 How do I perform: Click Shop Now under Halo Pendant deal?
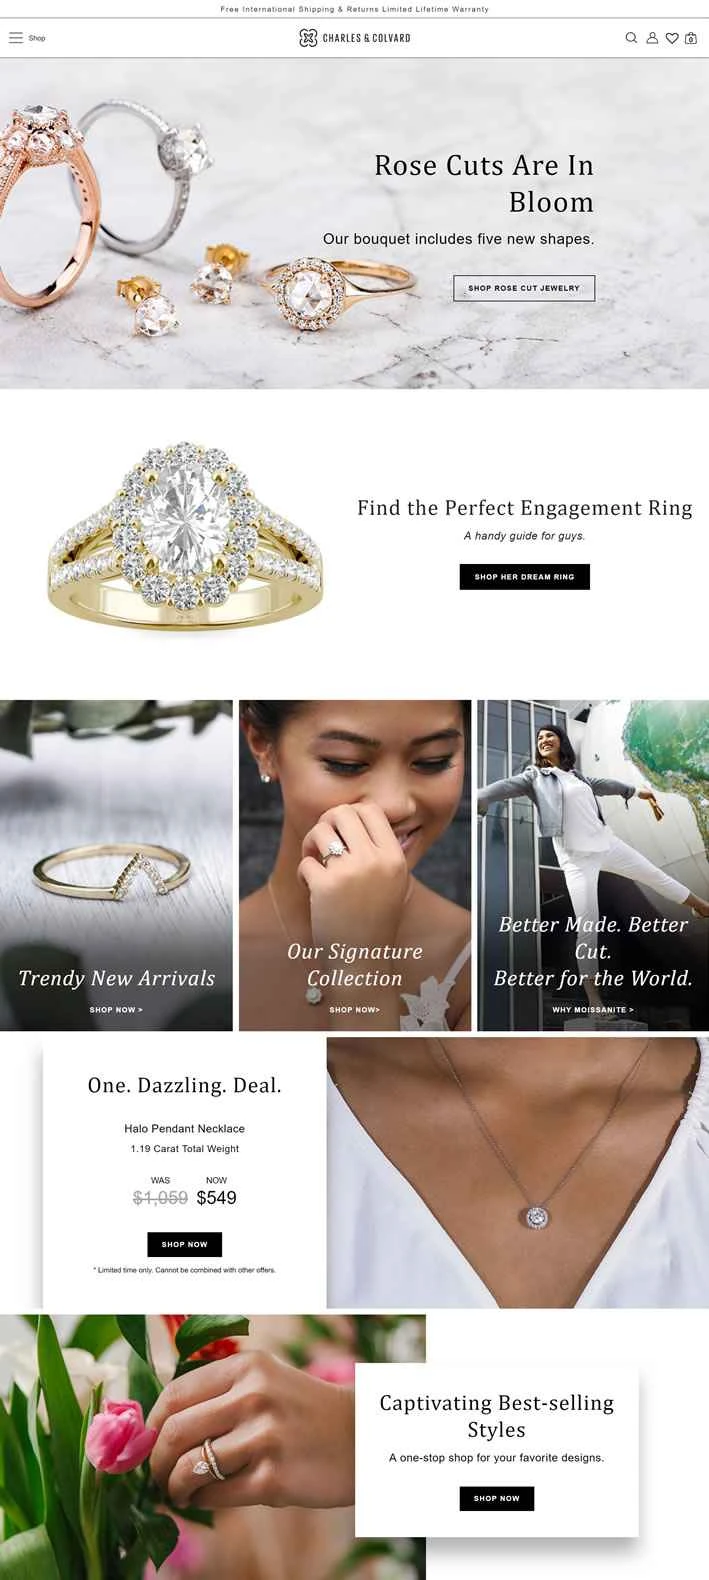[x=185, y=1244]
